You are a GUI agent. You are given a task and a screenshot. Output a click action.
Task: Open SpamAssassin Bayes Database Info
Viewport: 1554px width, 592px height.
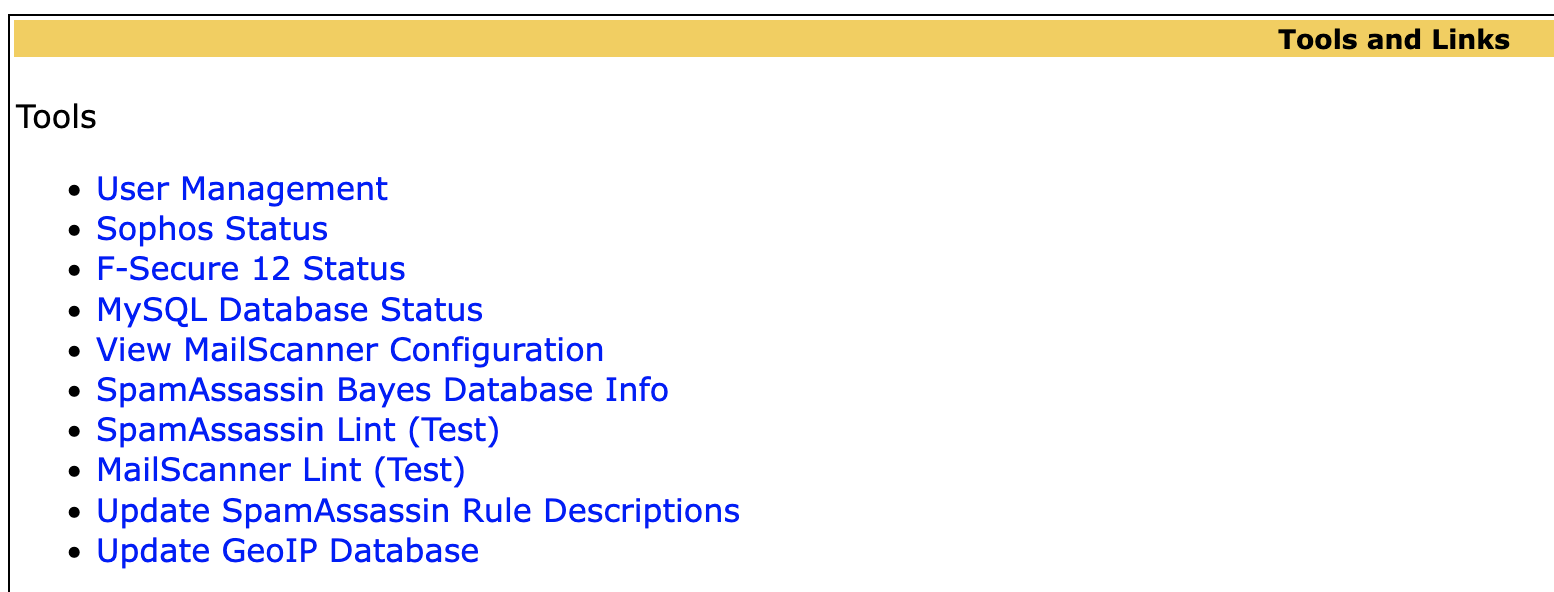(382, 390)
